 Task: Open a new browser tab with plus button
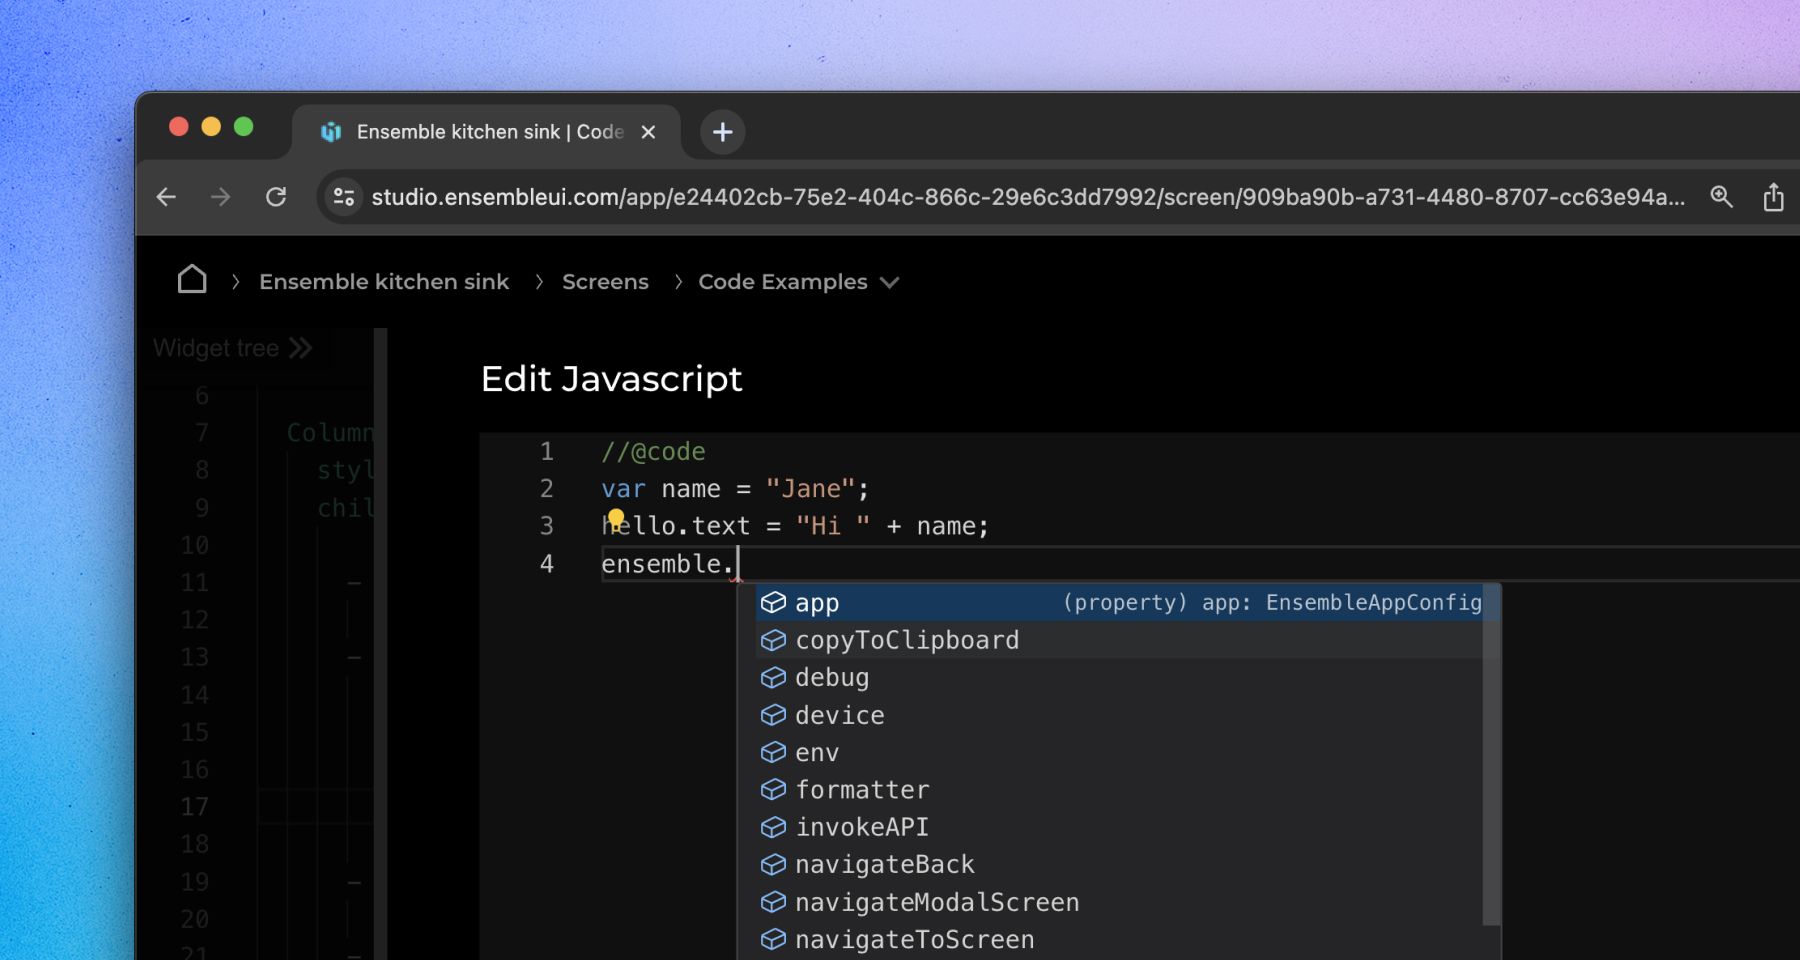(722, 132)
